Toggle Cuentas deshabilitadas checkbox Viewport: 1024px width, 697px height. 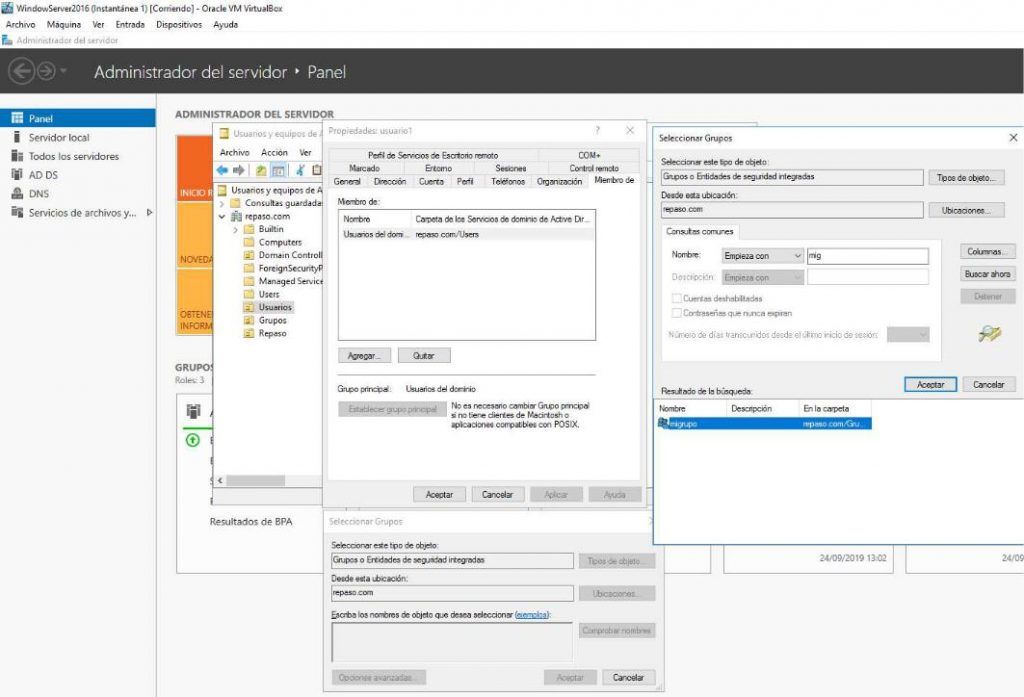(x=677, y=298)
